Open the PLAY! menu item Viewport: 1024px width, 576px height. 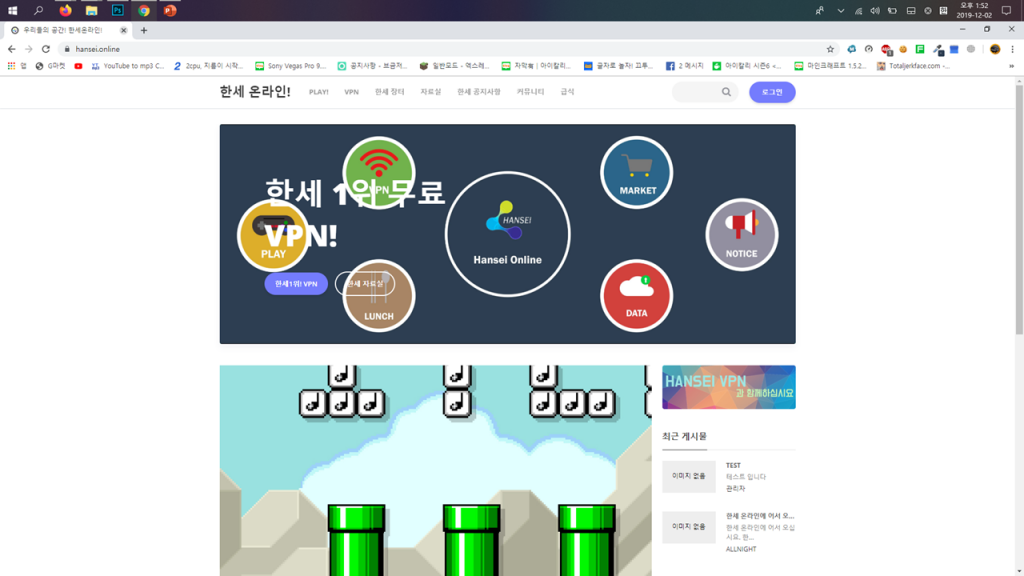[319, 92]
